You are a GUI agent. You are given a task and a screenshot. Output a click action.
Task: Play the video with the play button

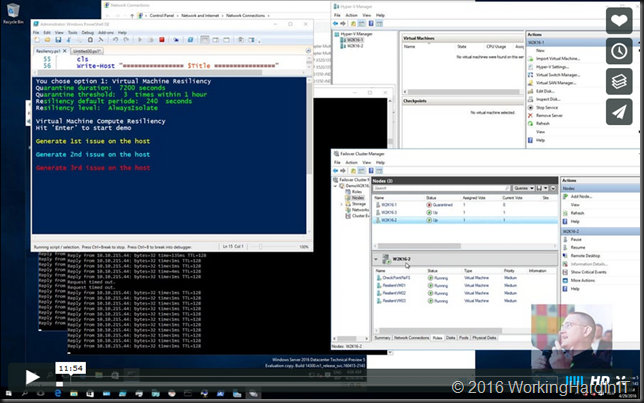(32, 377)
